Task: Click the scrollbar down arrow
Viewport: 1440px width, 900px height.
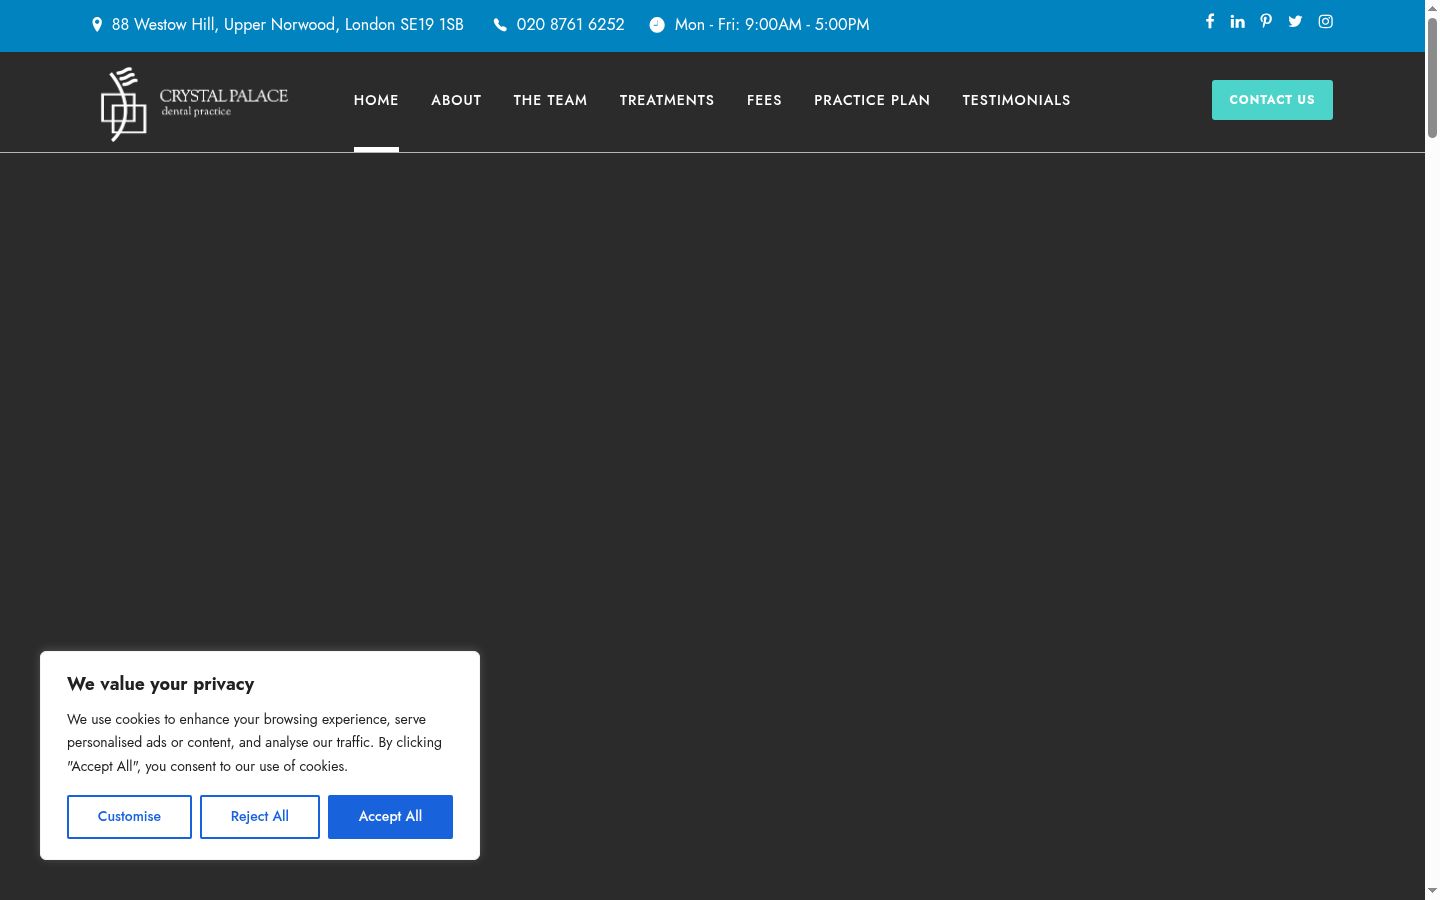Action: pyautogui.click(x=1432, y=891)
